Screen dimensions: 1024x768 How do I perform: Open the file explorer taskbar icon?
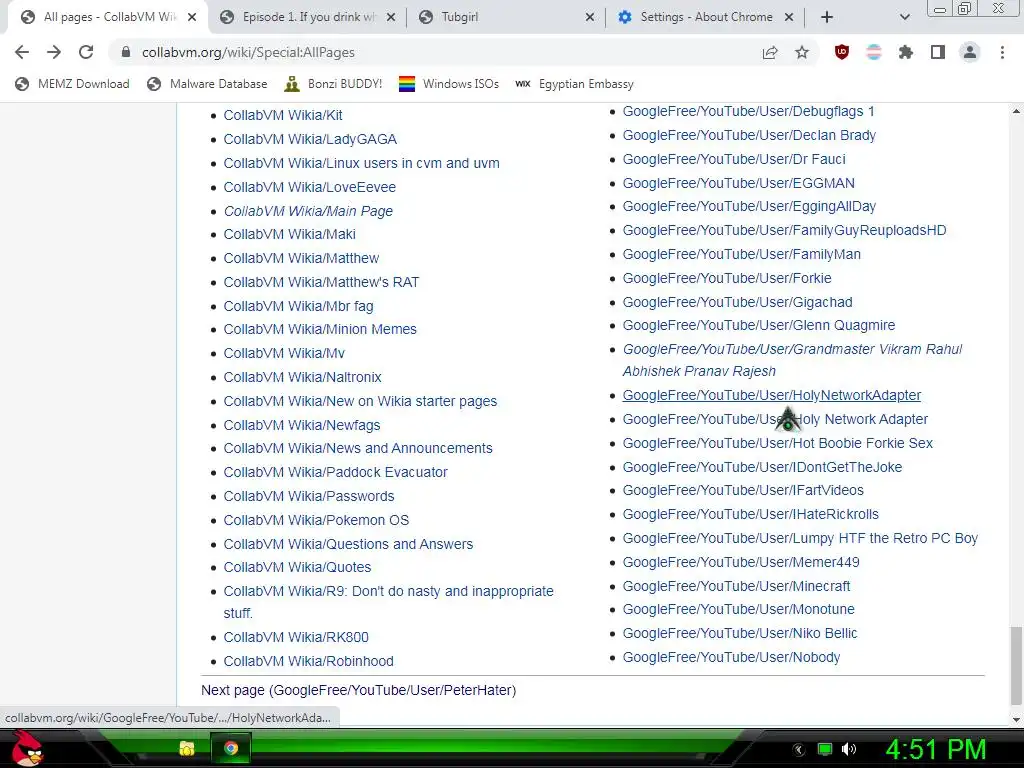[187, 748]
